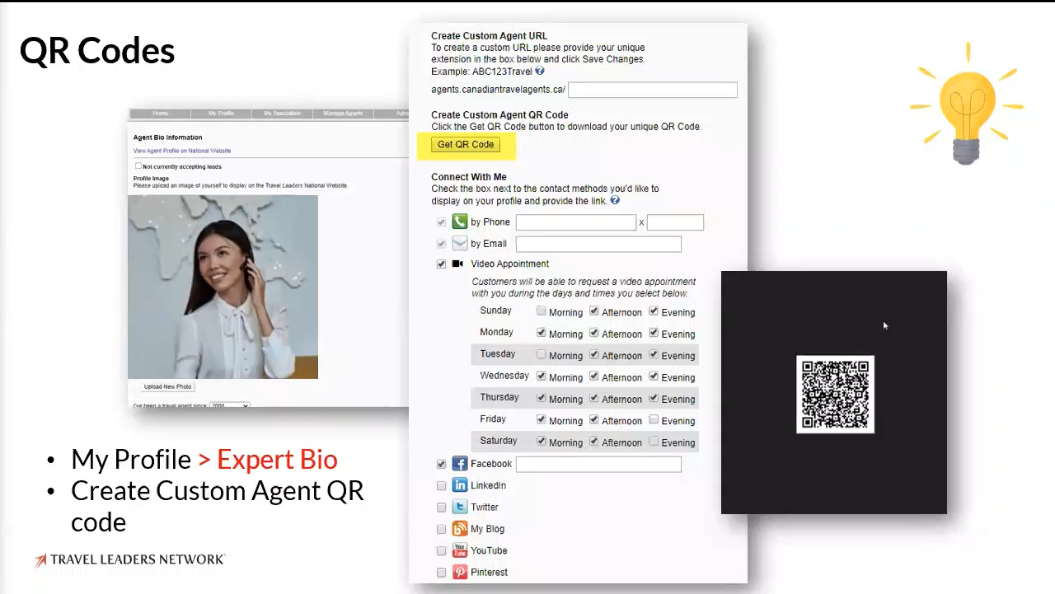The height and width of the screenshot is (594, 1055).
Task: Check Friday Evening availability
Action: point(653,419)
